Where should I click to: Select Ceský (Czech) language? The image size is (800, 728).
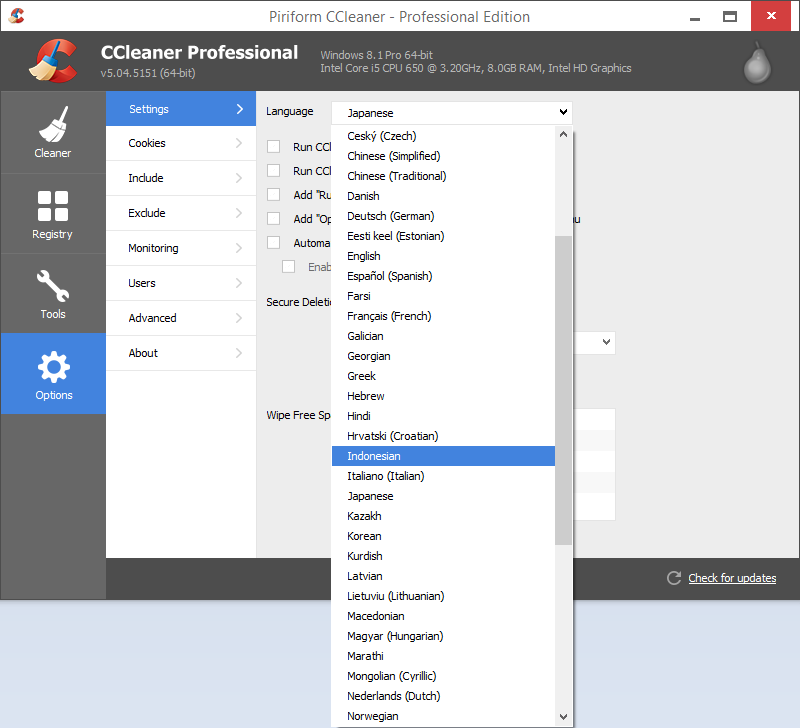click(x=443, y=136)
